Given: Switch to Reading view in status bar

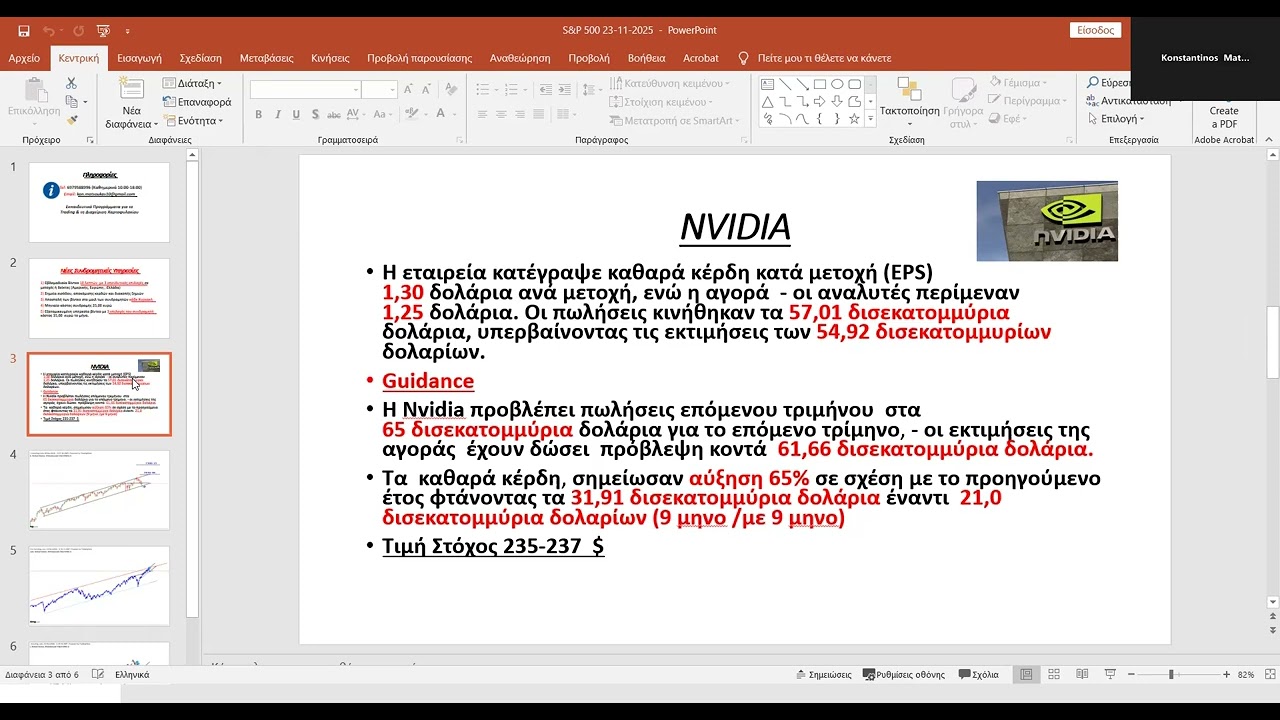Looking at the screenshot, I should point(1082,675).
